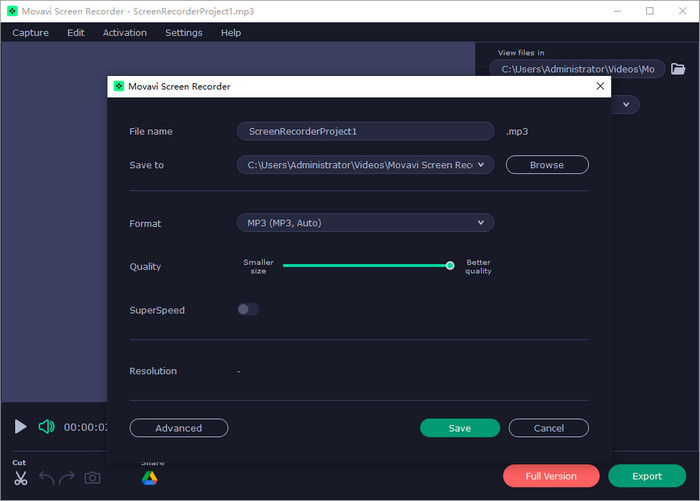Image resolution: width=700 pixels, height=501 pixels.
Task: Click the Movavi logo in main title bar
Action: [x=12, y=11]
